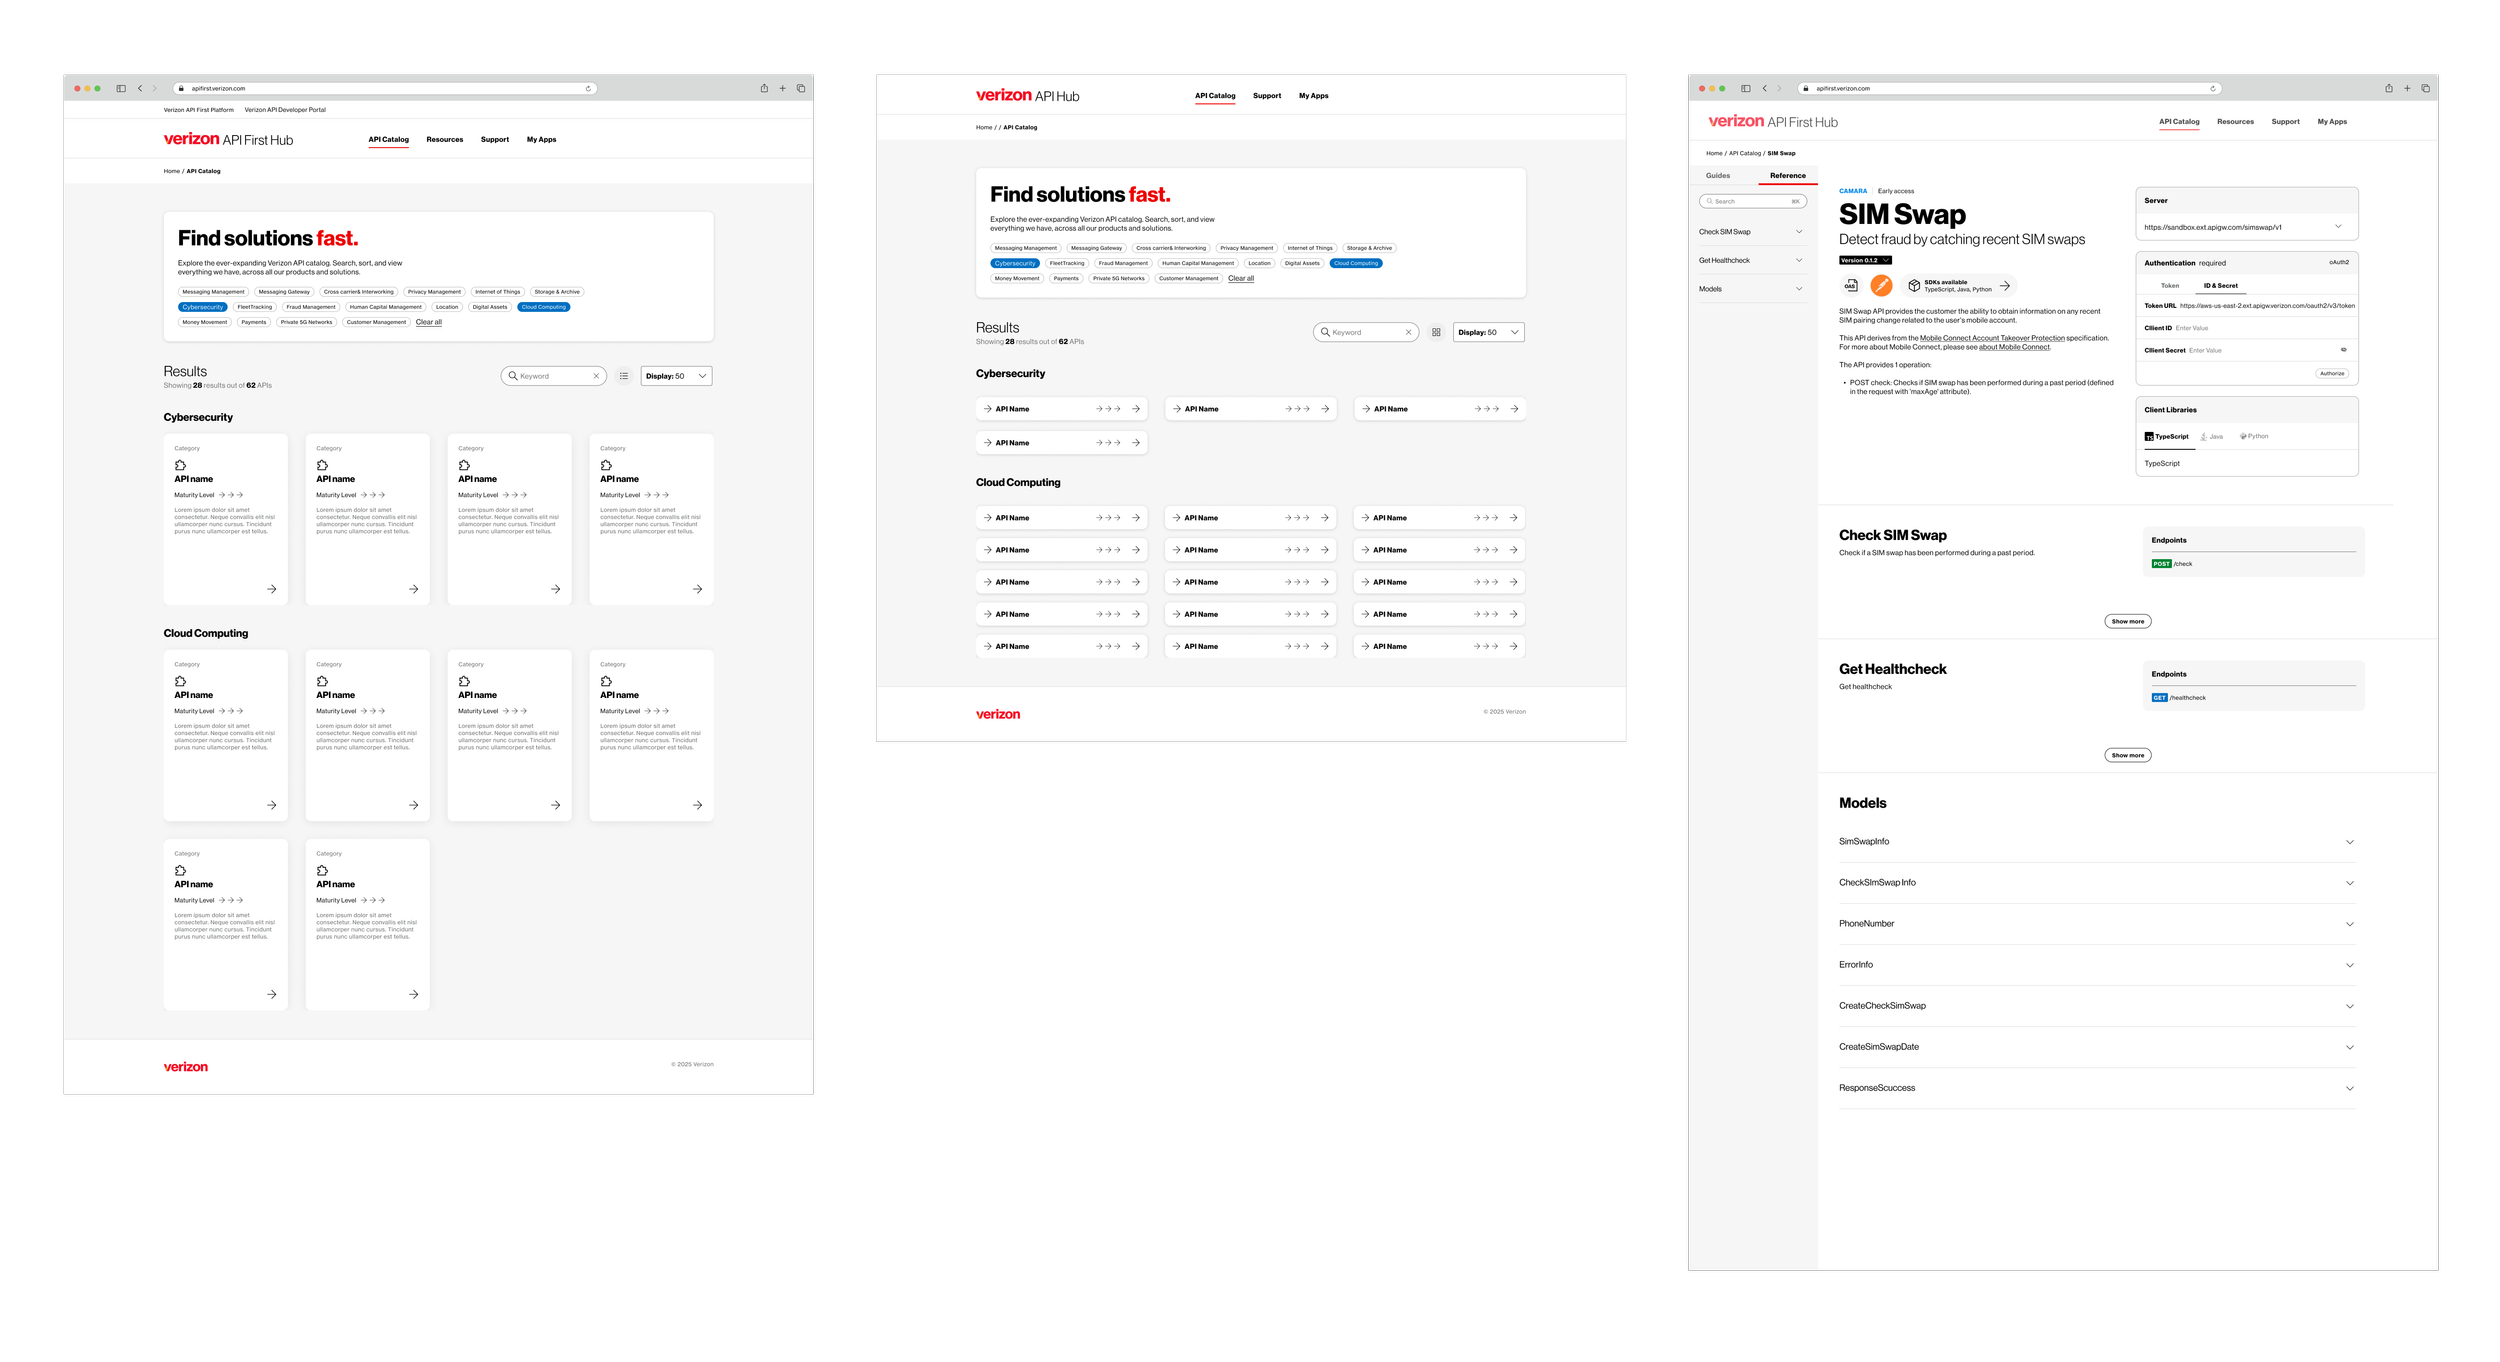Image resolution: width=2500 pixels, height=1362 pixels.
Task: Click puzzle icon on first Cybersecurity card in left window
Action: pyautogui.click(x=181, y=465)
